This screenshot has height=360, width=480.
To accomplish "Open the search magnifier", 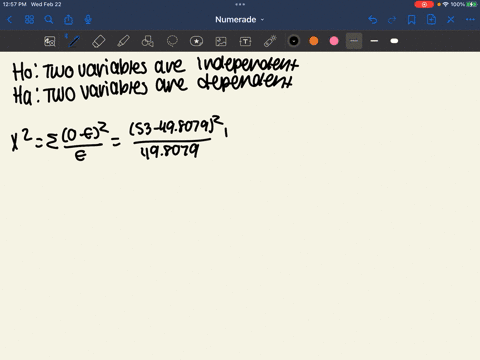I will pos(49,20).
